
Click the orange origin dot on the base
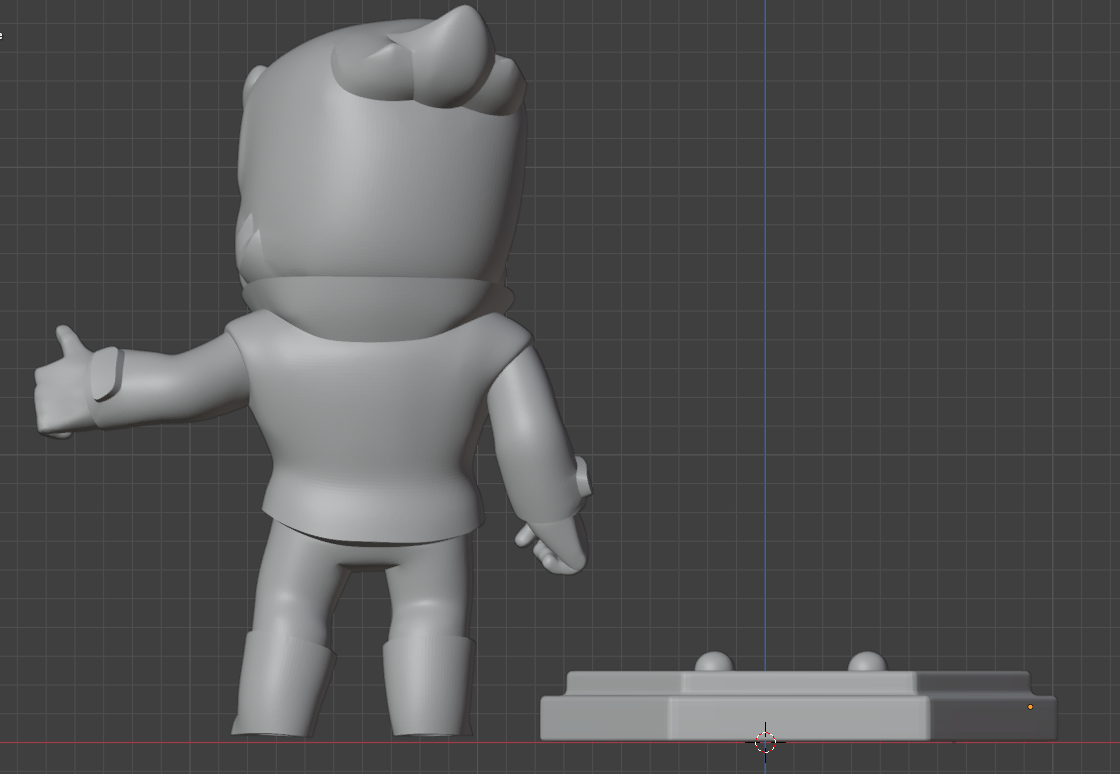pyautogui.click(x=1030, y=707)
